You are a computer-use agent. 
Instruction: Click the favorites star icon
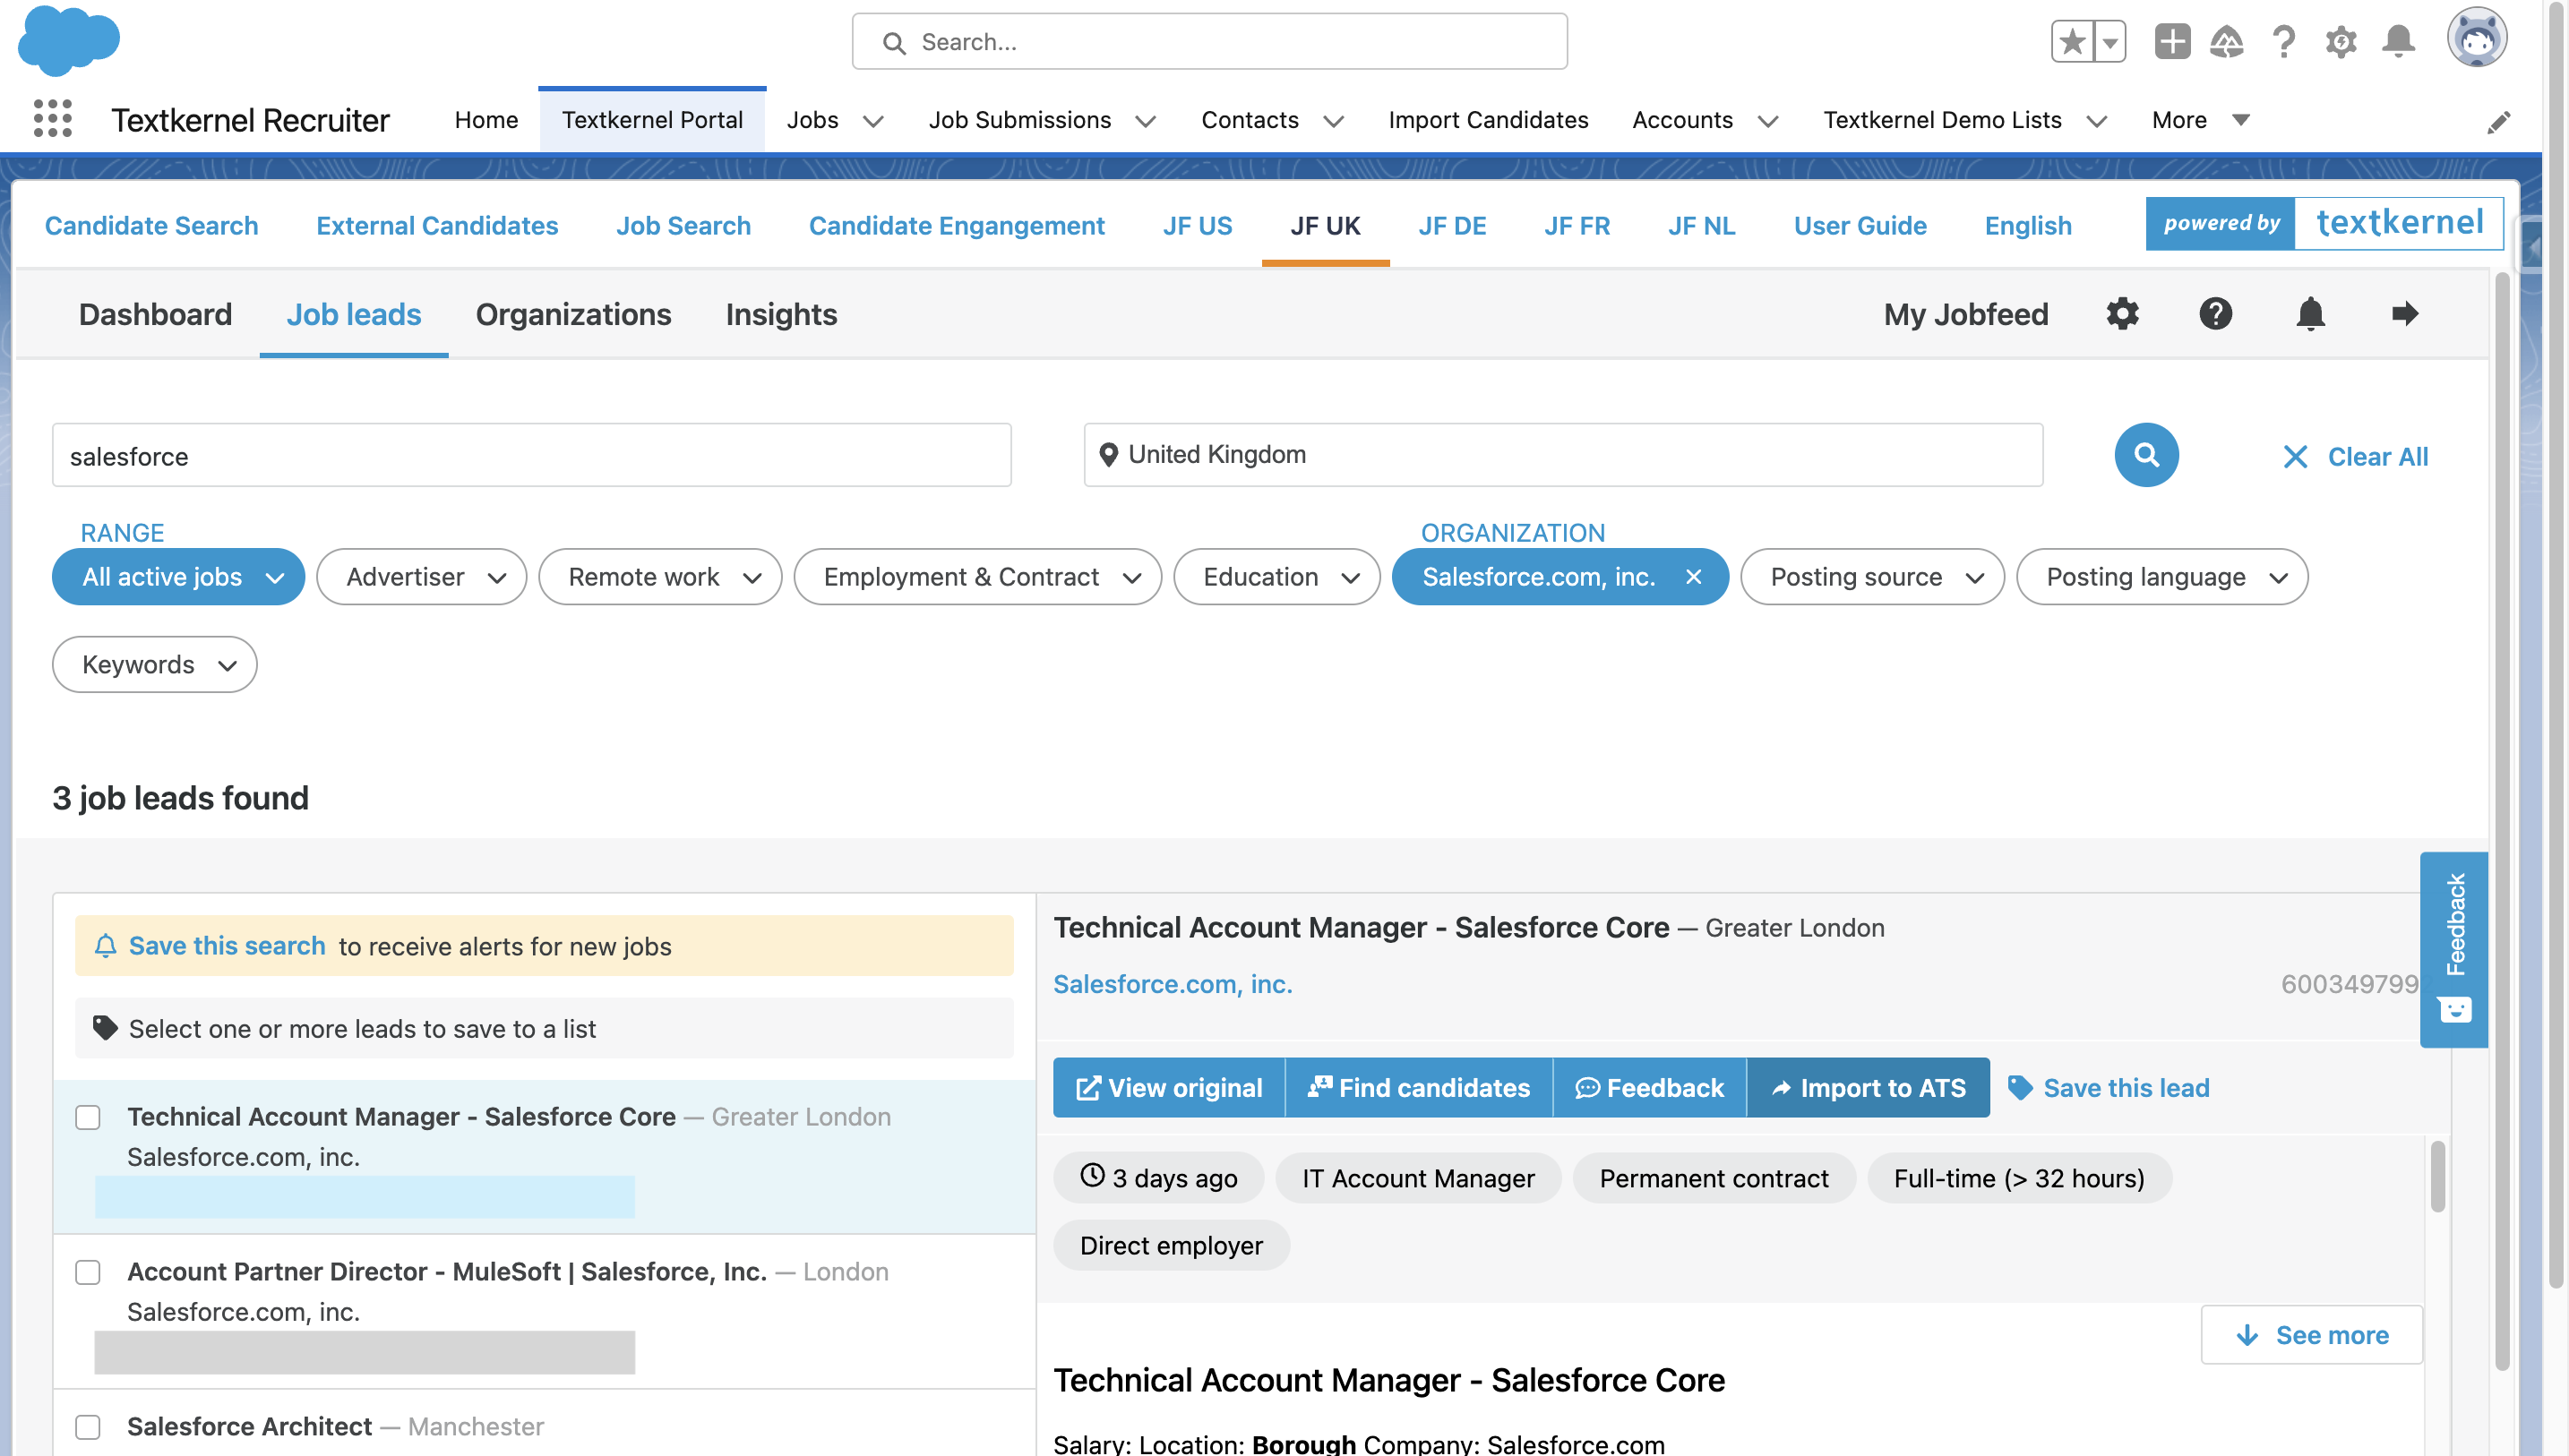[x=2072, y=42]
